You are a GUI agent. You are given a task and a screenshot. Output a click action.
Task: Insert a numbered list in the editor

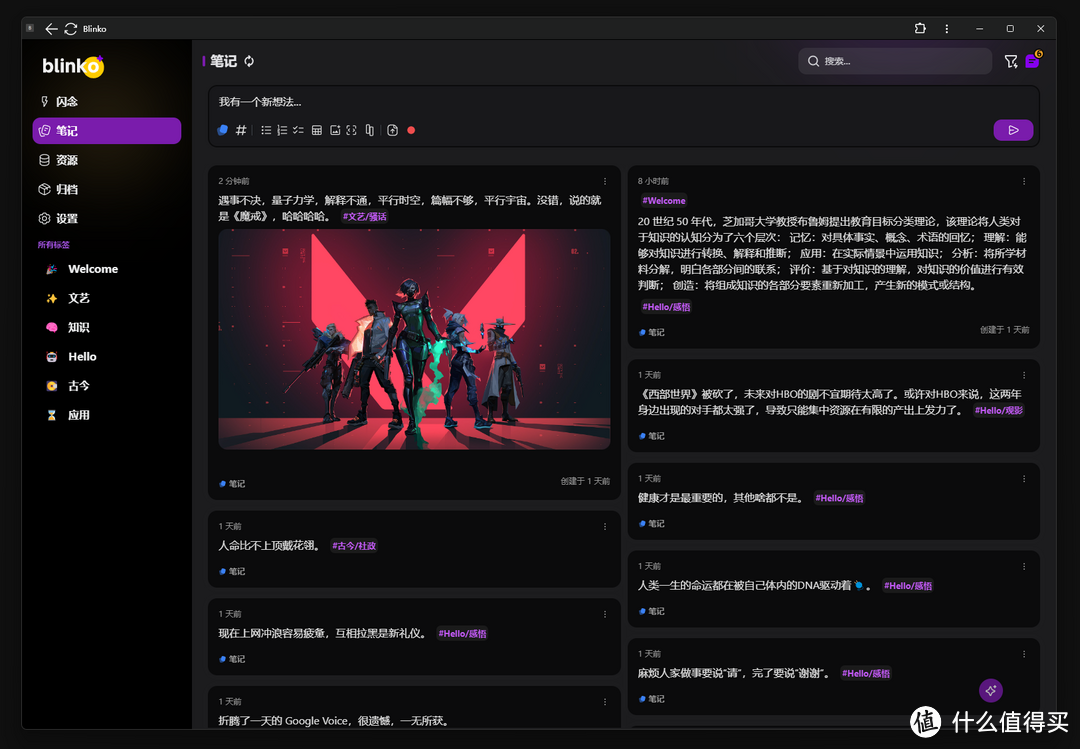[x=282, y=130]
